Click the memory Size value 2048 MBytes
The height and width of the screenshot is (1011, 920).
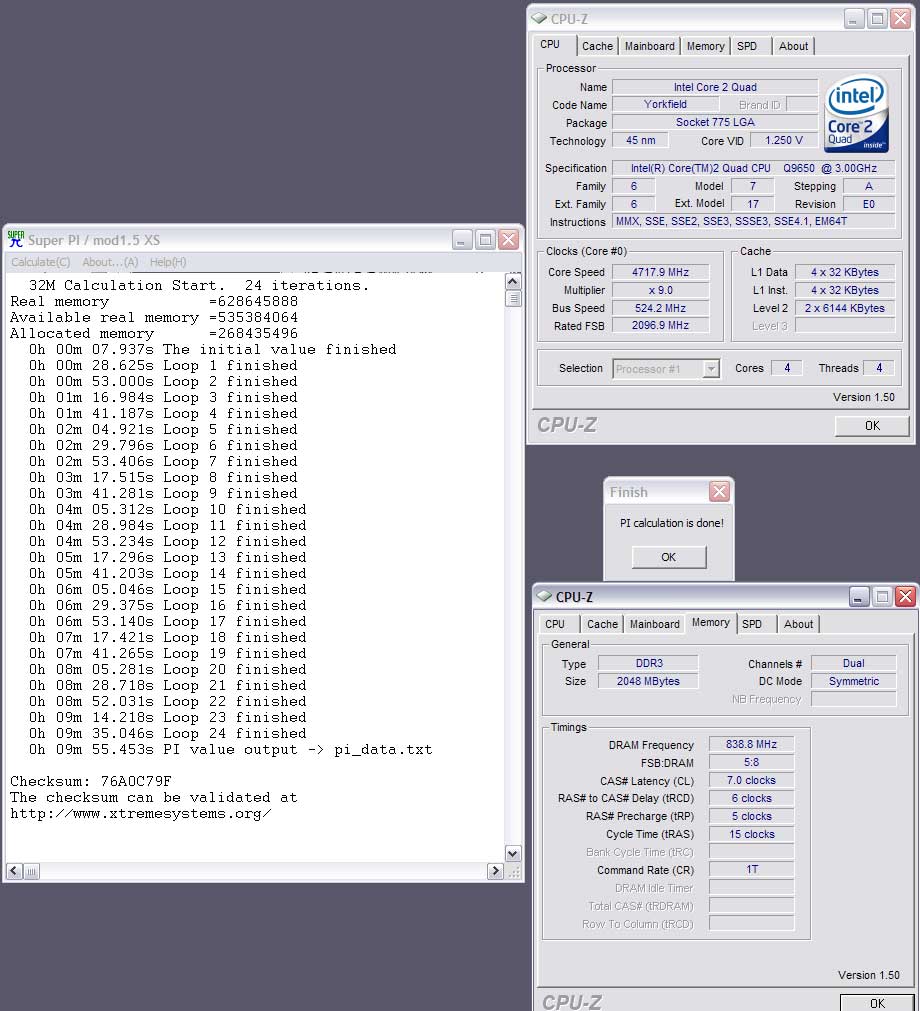(648, 681)
